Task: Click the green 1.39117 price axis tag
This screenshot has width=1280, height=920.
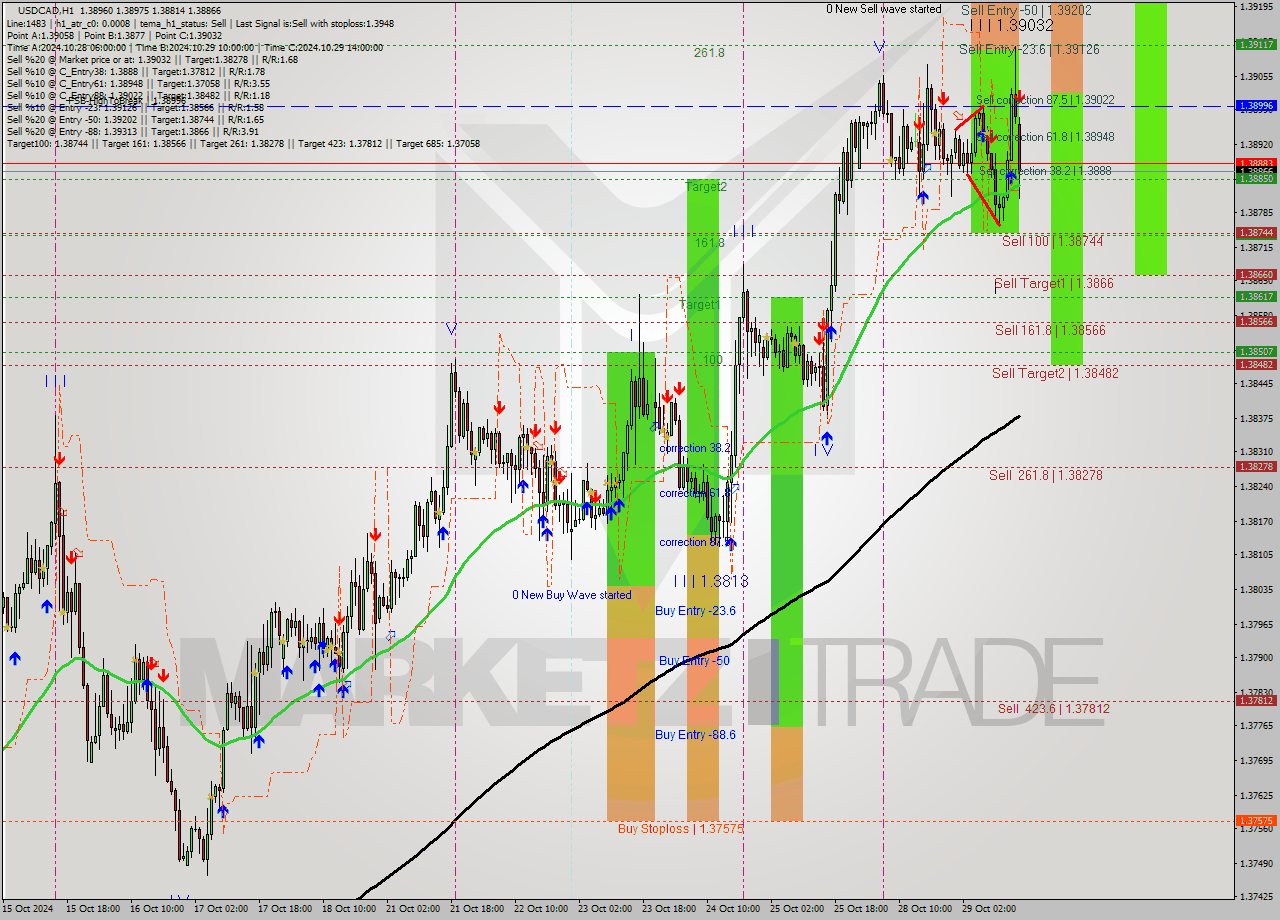Action: (1256, 44)
